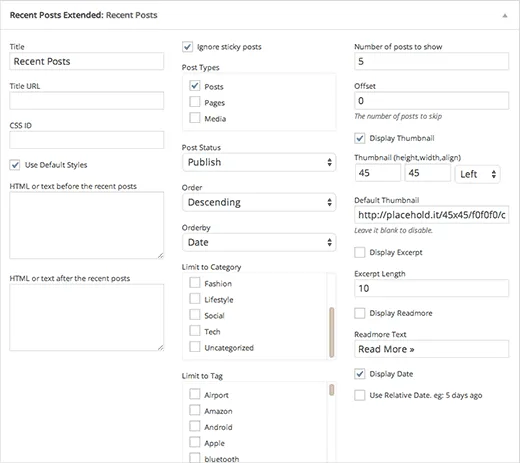Click 'Leave it blank to disable.' hint
The width and height of the screenshot is (520, 463).
pyautogui.click(x=393, y=230)
